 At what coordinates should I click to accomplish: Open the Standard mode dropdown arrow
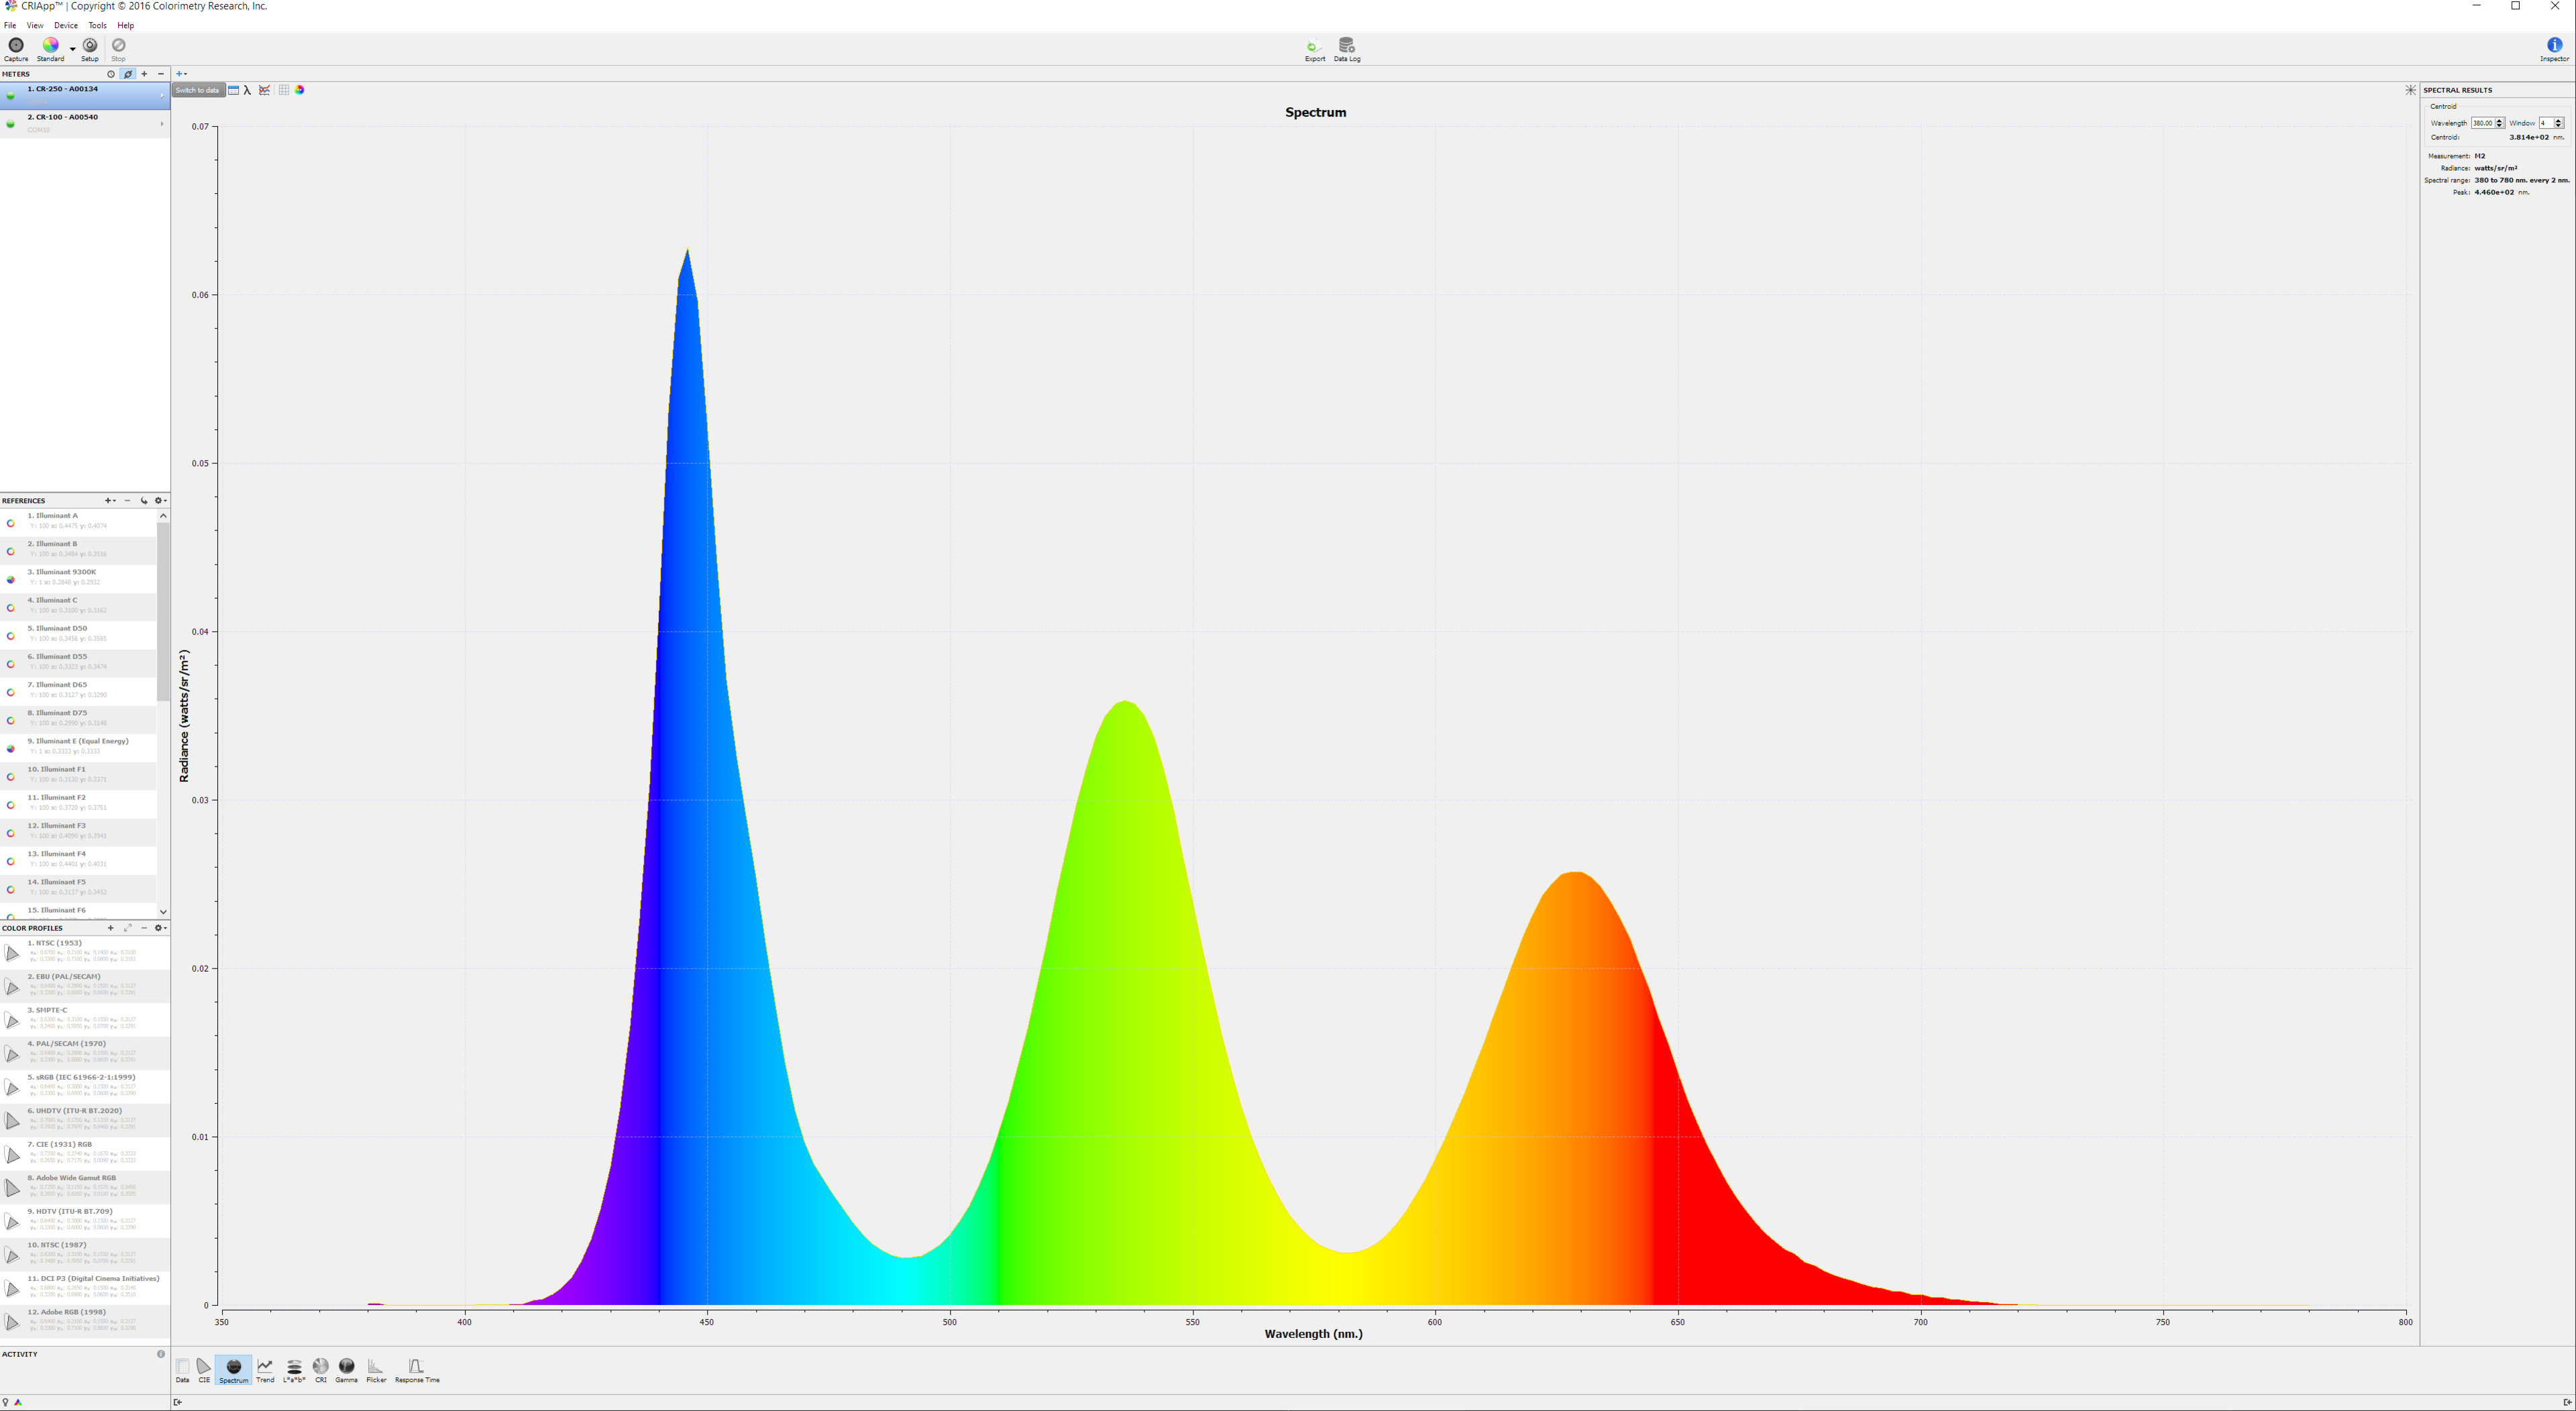73,48
